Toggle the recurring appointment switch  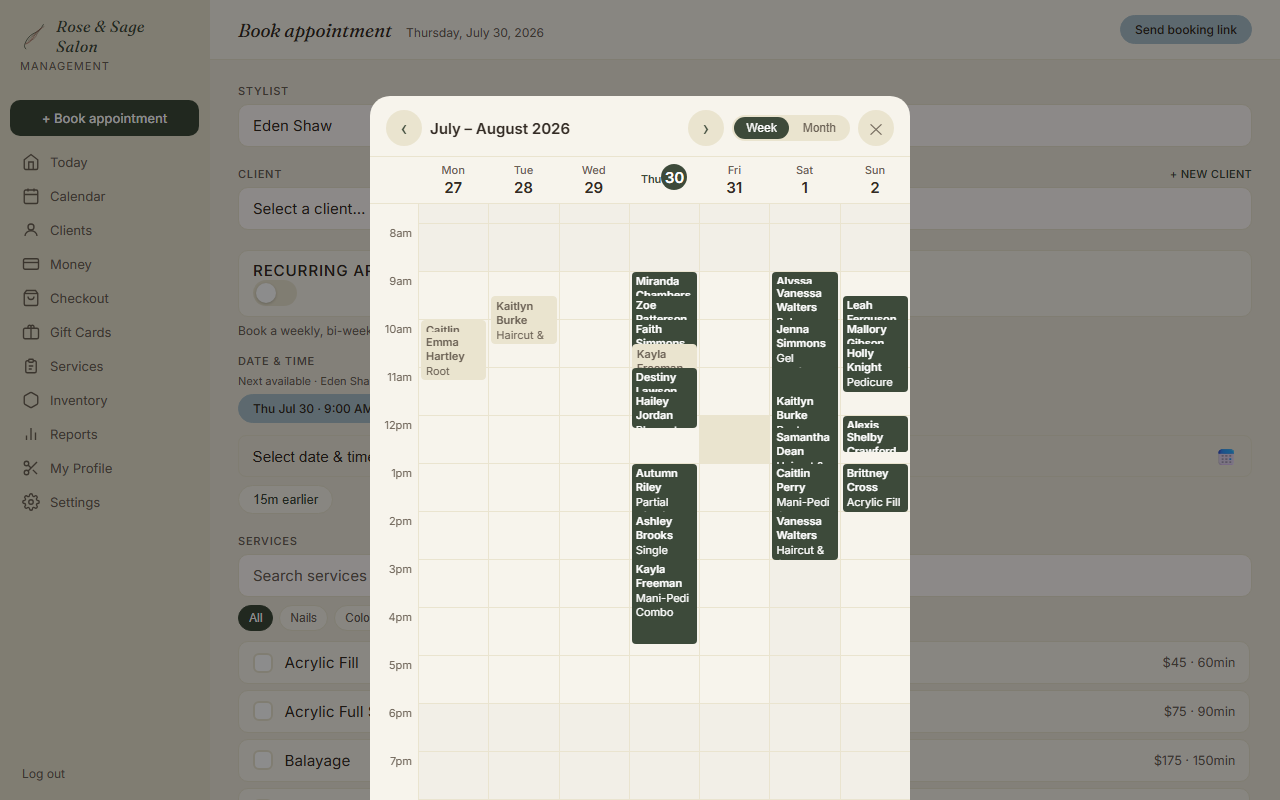[275, 293]
